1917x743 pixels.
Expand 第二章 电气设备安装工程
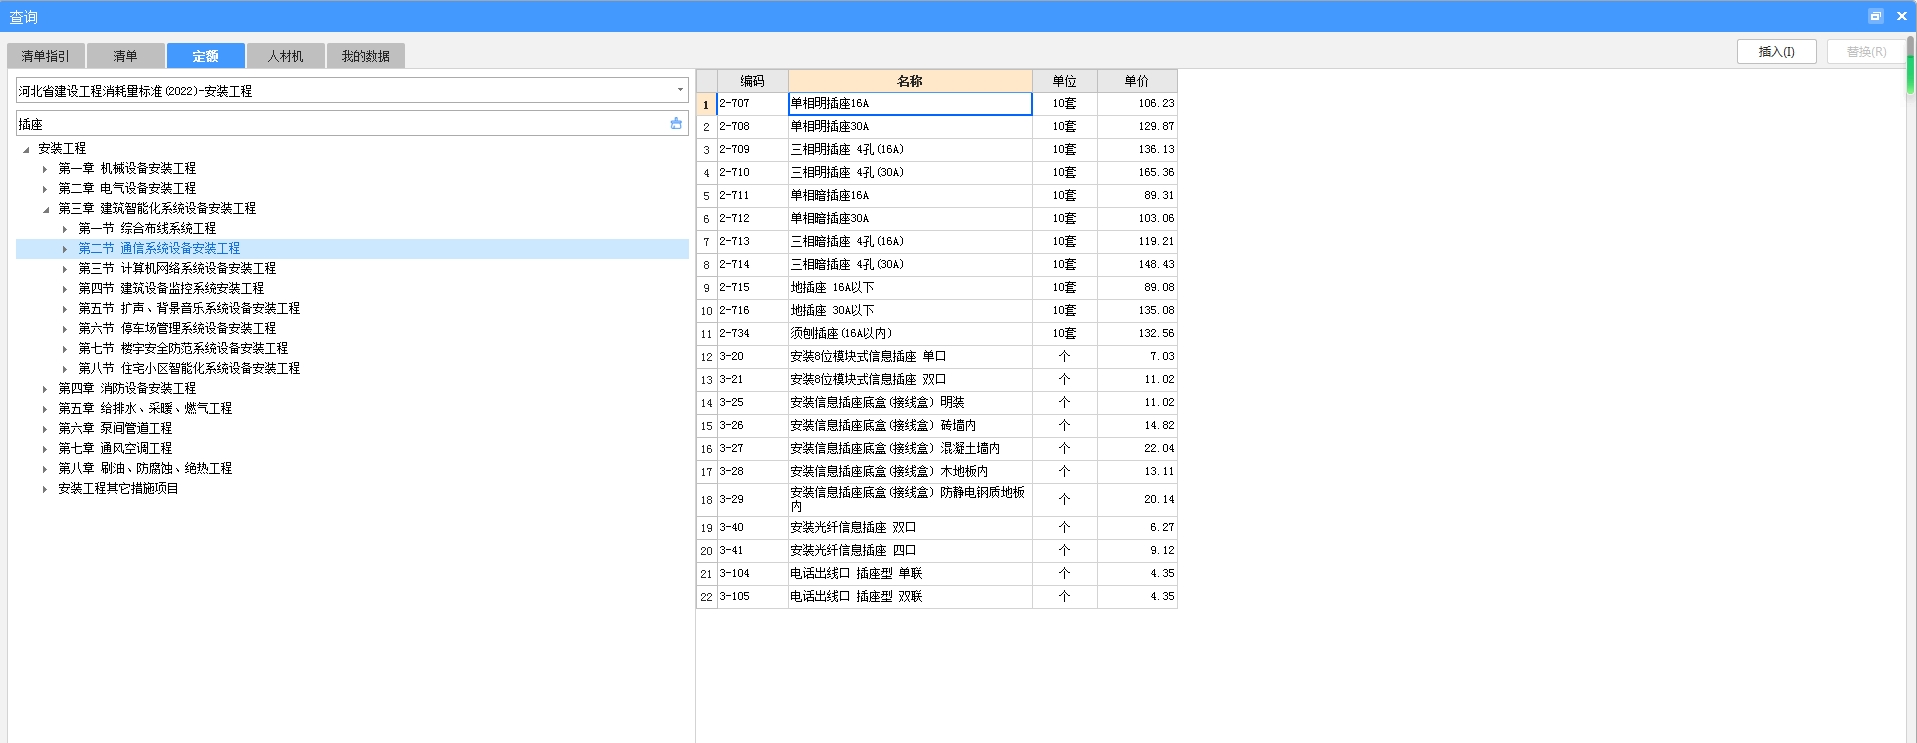[45, 189]
